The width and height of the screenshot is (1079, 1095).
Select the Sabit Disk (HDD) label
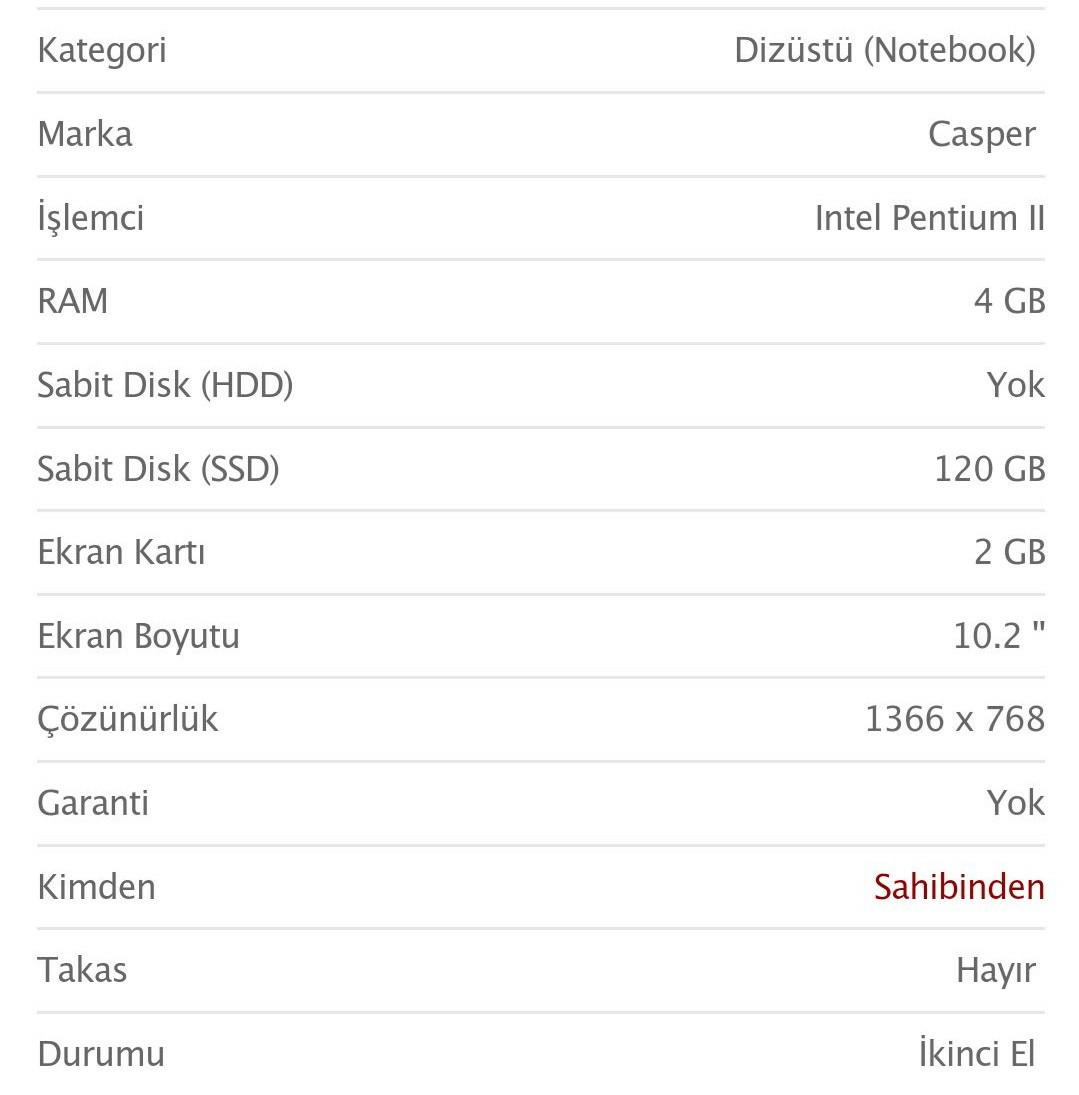click(x=166, y=385)
